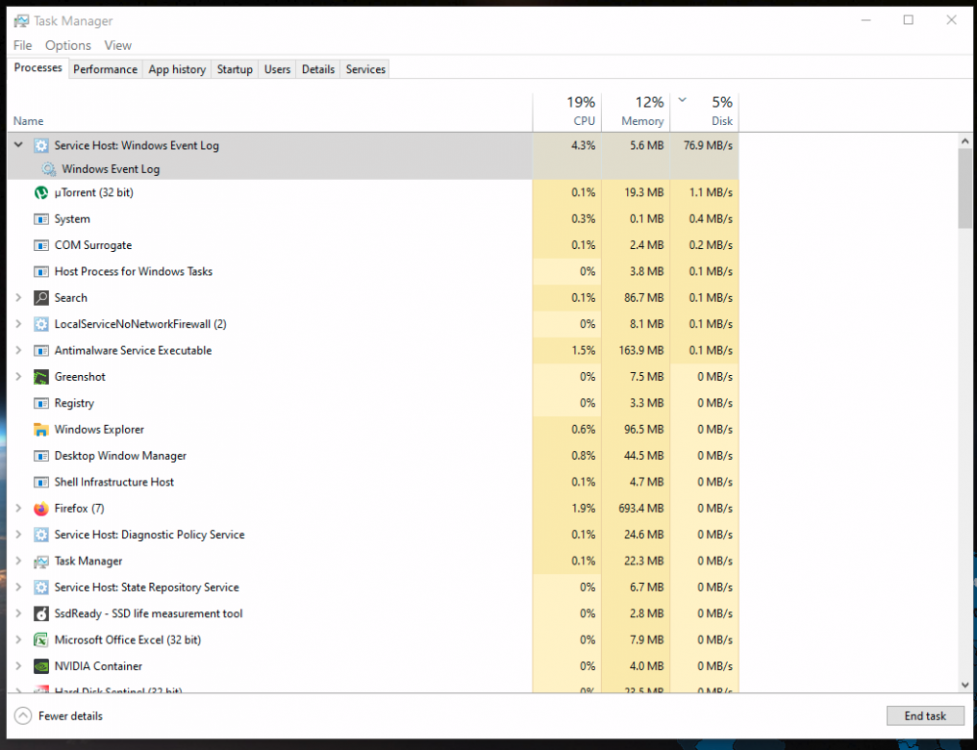Collapse Service Host: Windows Event Log group
Image resolution: width=977 pixels, height=750 pixels.
(19, 145)
